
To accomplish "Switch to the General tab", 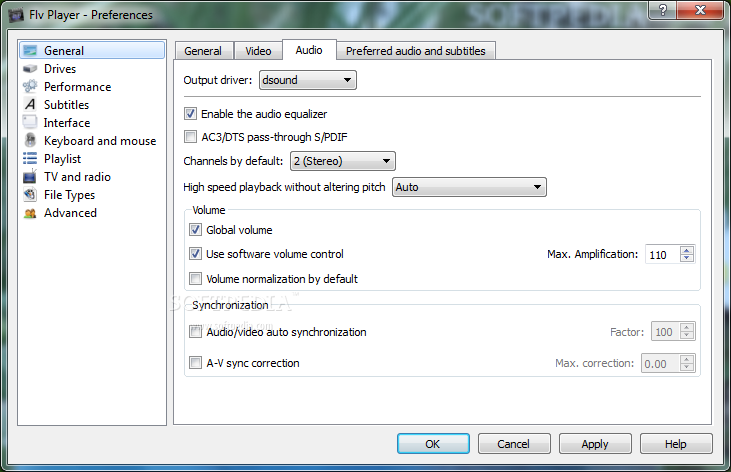I will point(203,51).
